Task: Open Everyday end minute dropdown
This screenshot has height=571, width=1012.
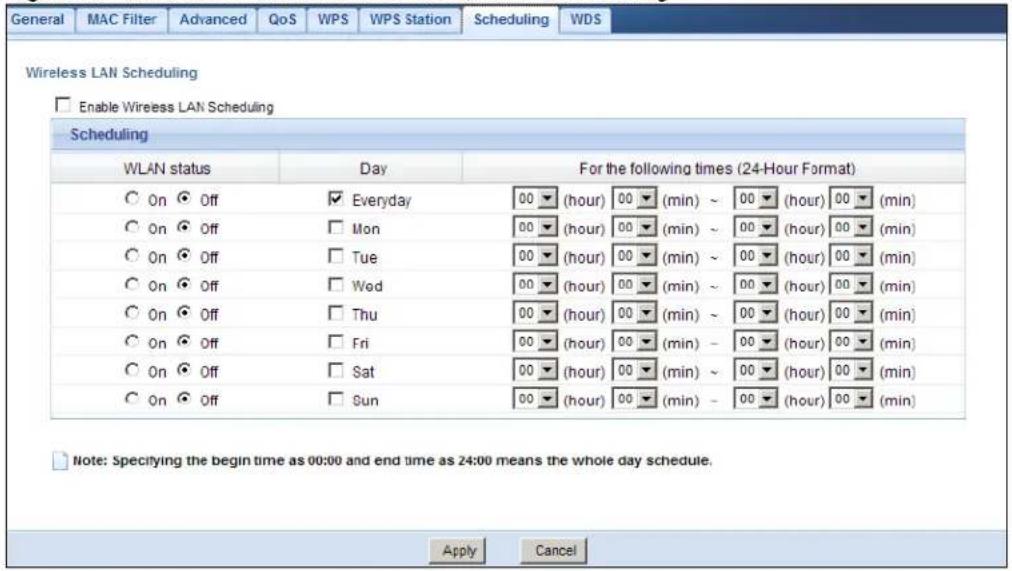Action: pyautogui.click(x=851, y=199)
